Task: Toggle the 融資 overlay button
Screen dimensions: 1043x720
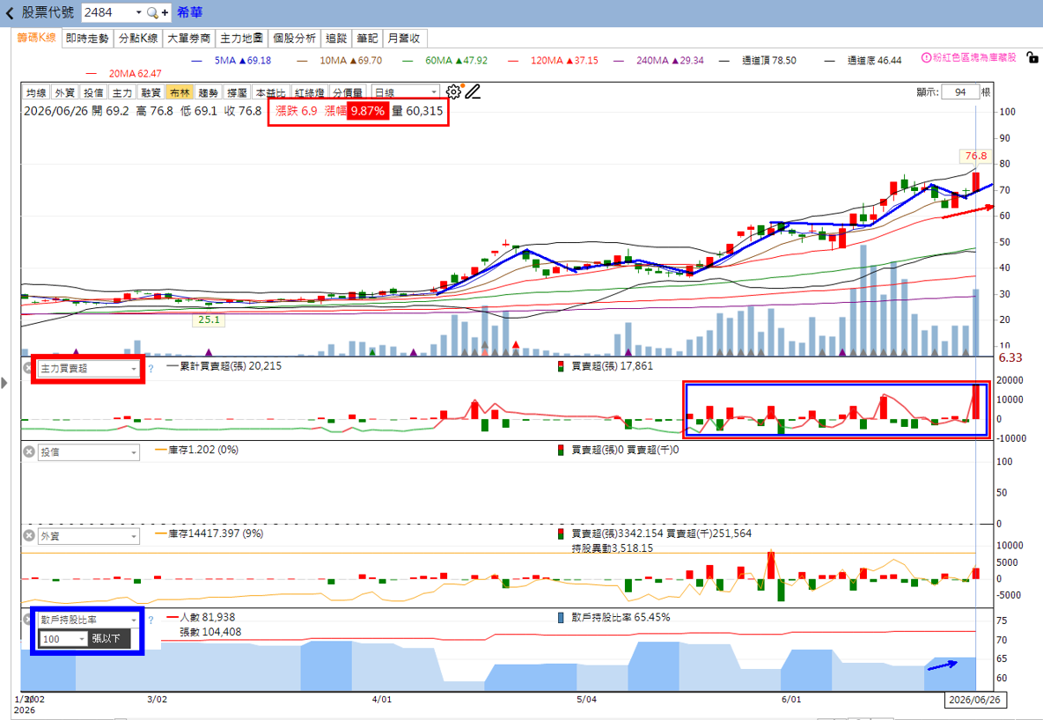Action: pos(151,92)
